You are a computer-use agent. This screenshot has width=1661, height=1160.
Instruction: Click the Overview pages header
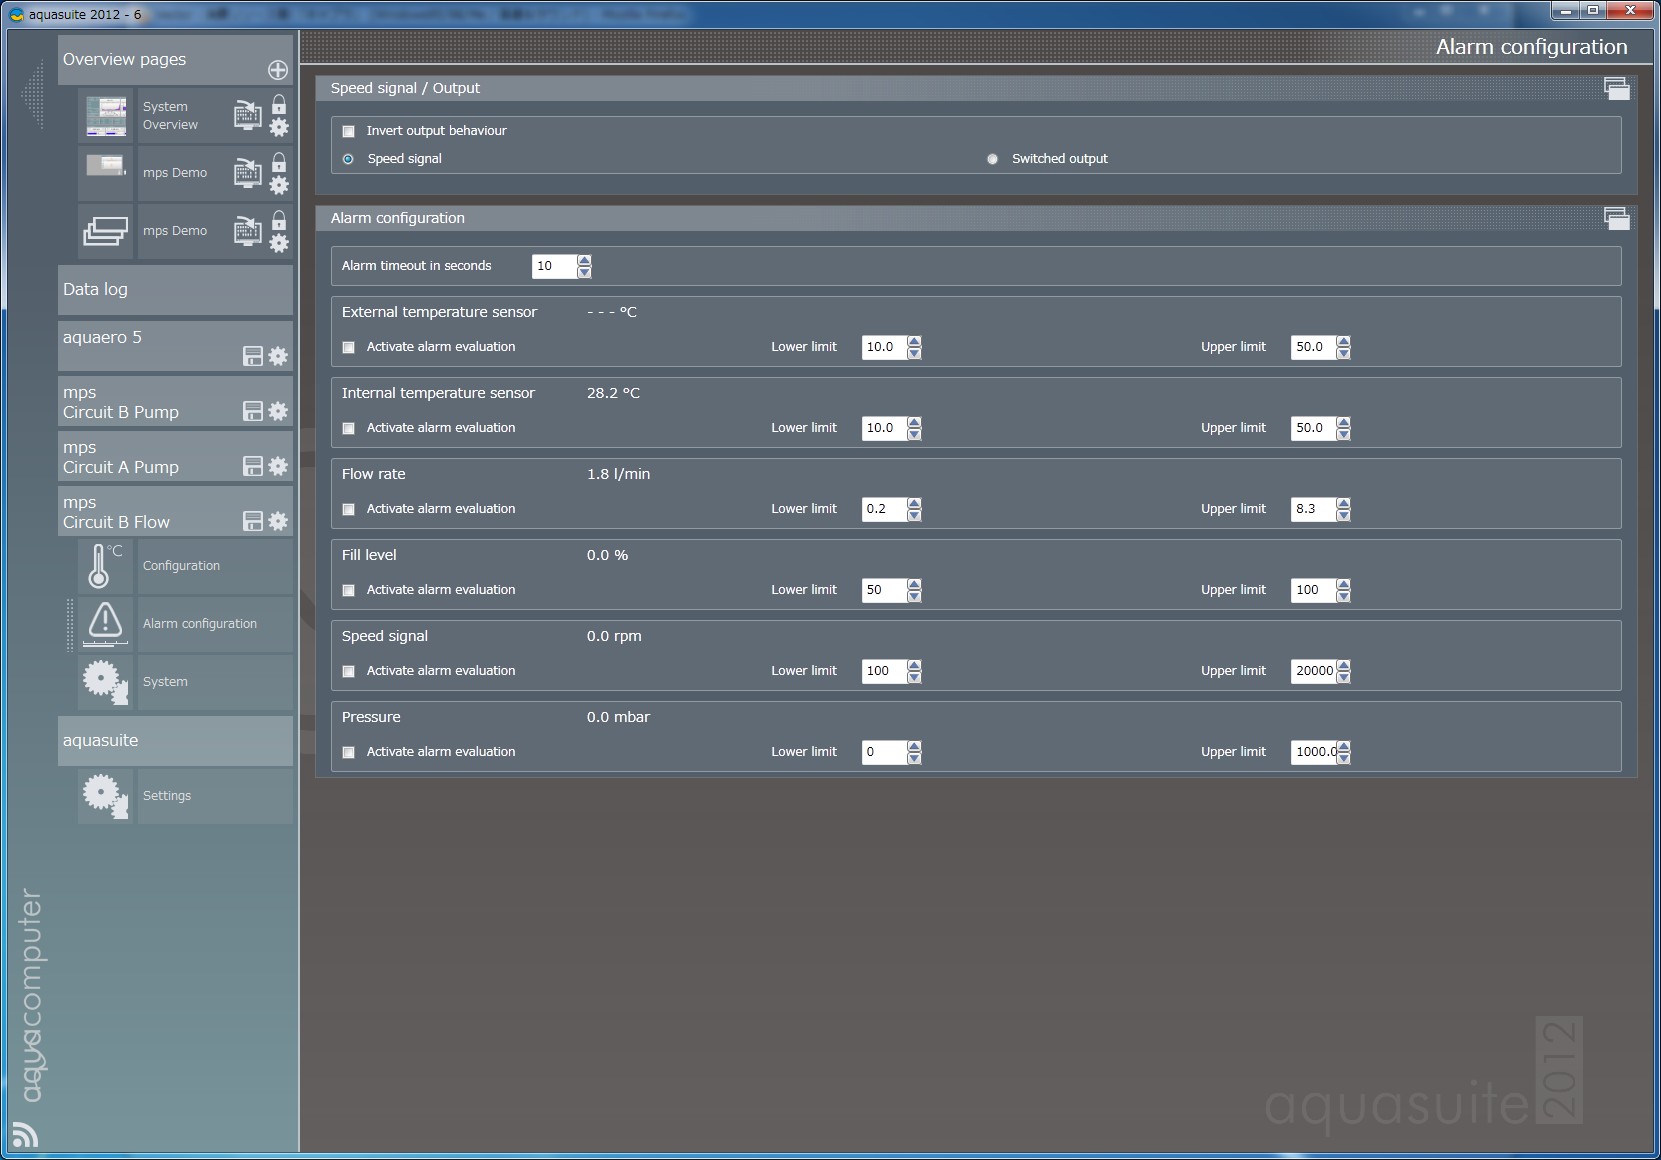pyautogui.click(x=175, y=60)
